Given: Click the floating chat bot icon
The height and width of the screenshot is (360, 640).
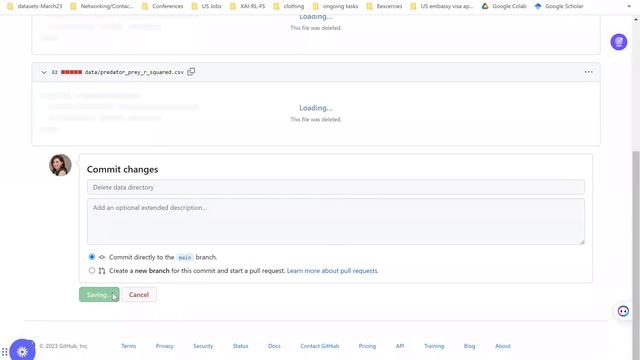Looking at the screenshot, I should (623, 311).
